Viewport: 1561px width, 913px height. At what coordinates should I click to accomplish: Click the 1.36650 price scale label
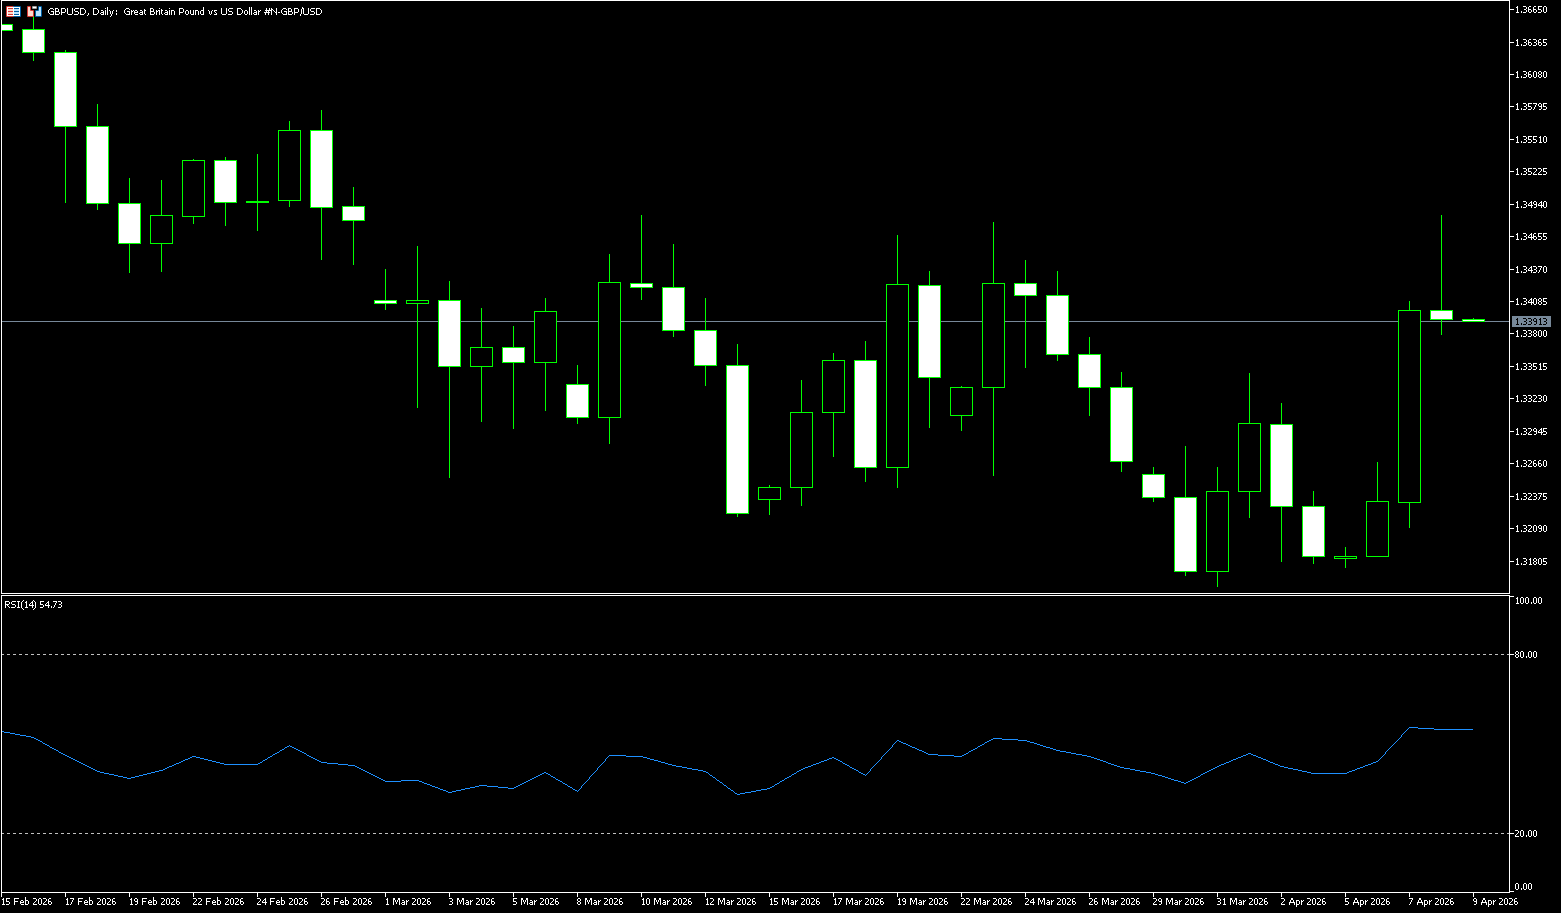point(1532,9)
